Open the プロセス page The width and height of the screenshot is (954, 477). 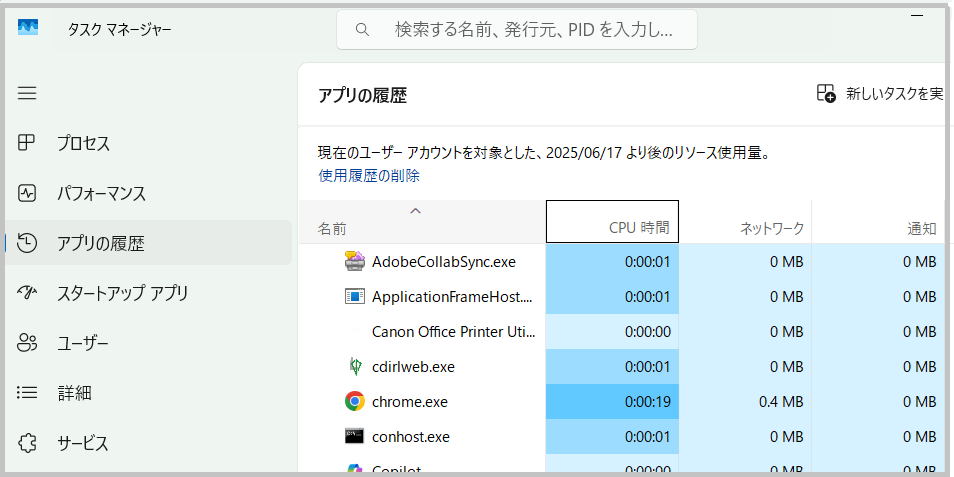[x=148, y=143]
